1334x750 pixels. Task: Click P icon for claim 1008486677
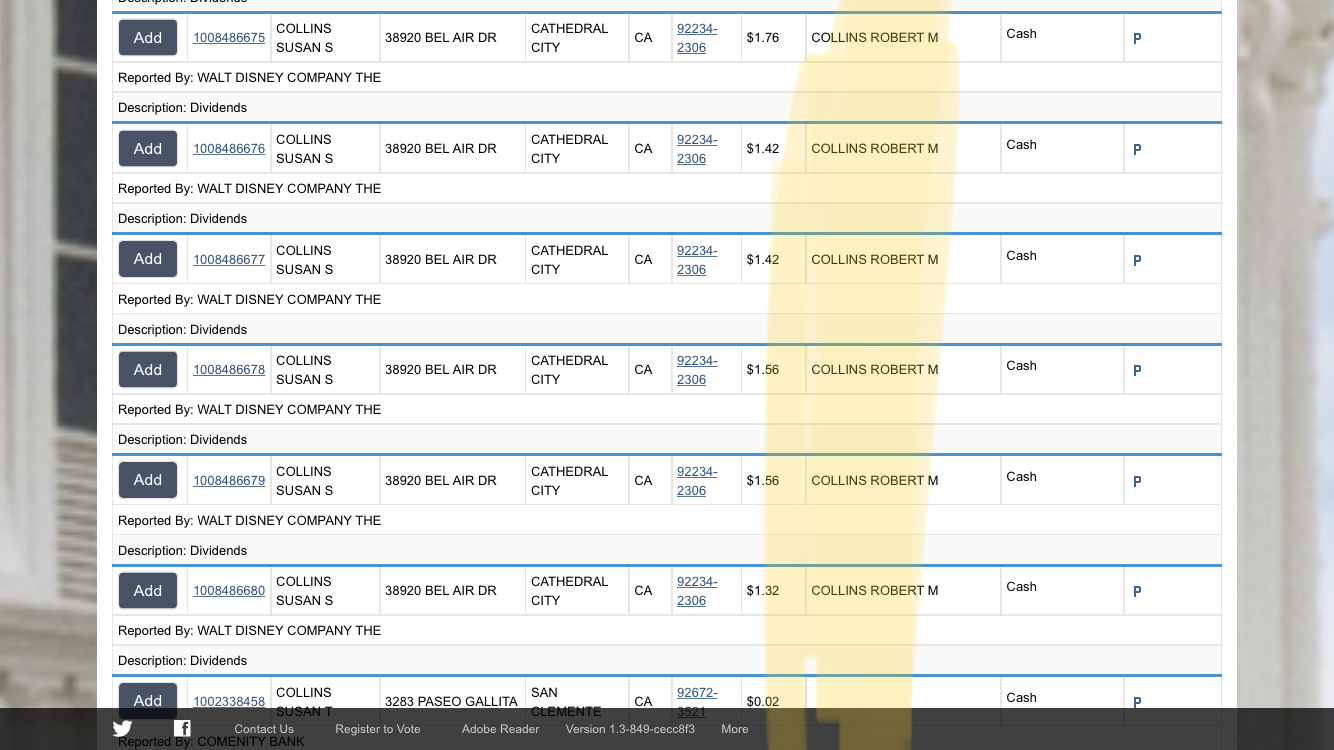tap(1137, 261)
